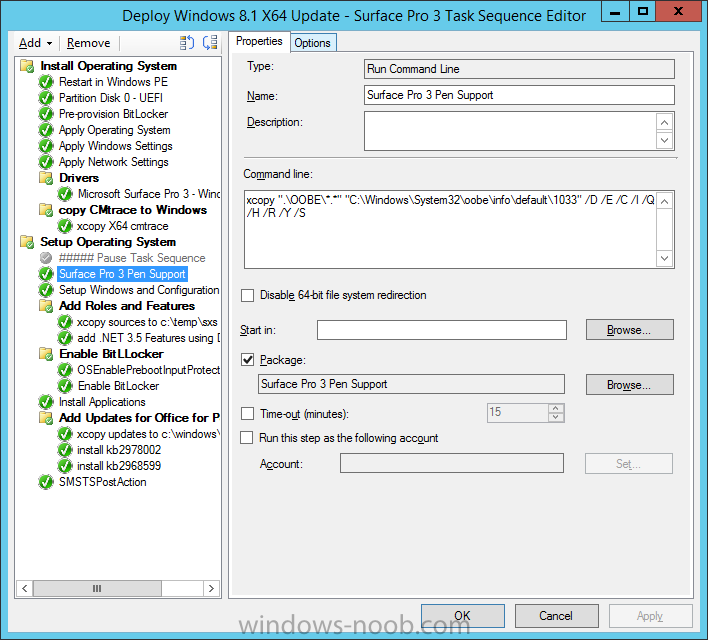Click check icon beside OSEnablePrebootInputProtect step
This screenshot has width=708, height=640.
coord(65,370)
